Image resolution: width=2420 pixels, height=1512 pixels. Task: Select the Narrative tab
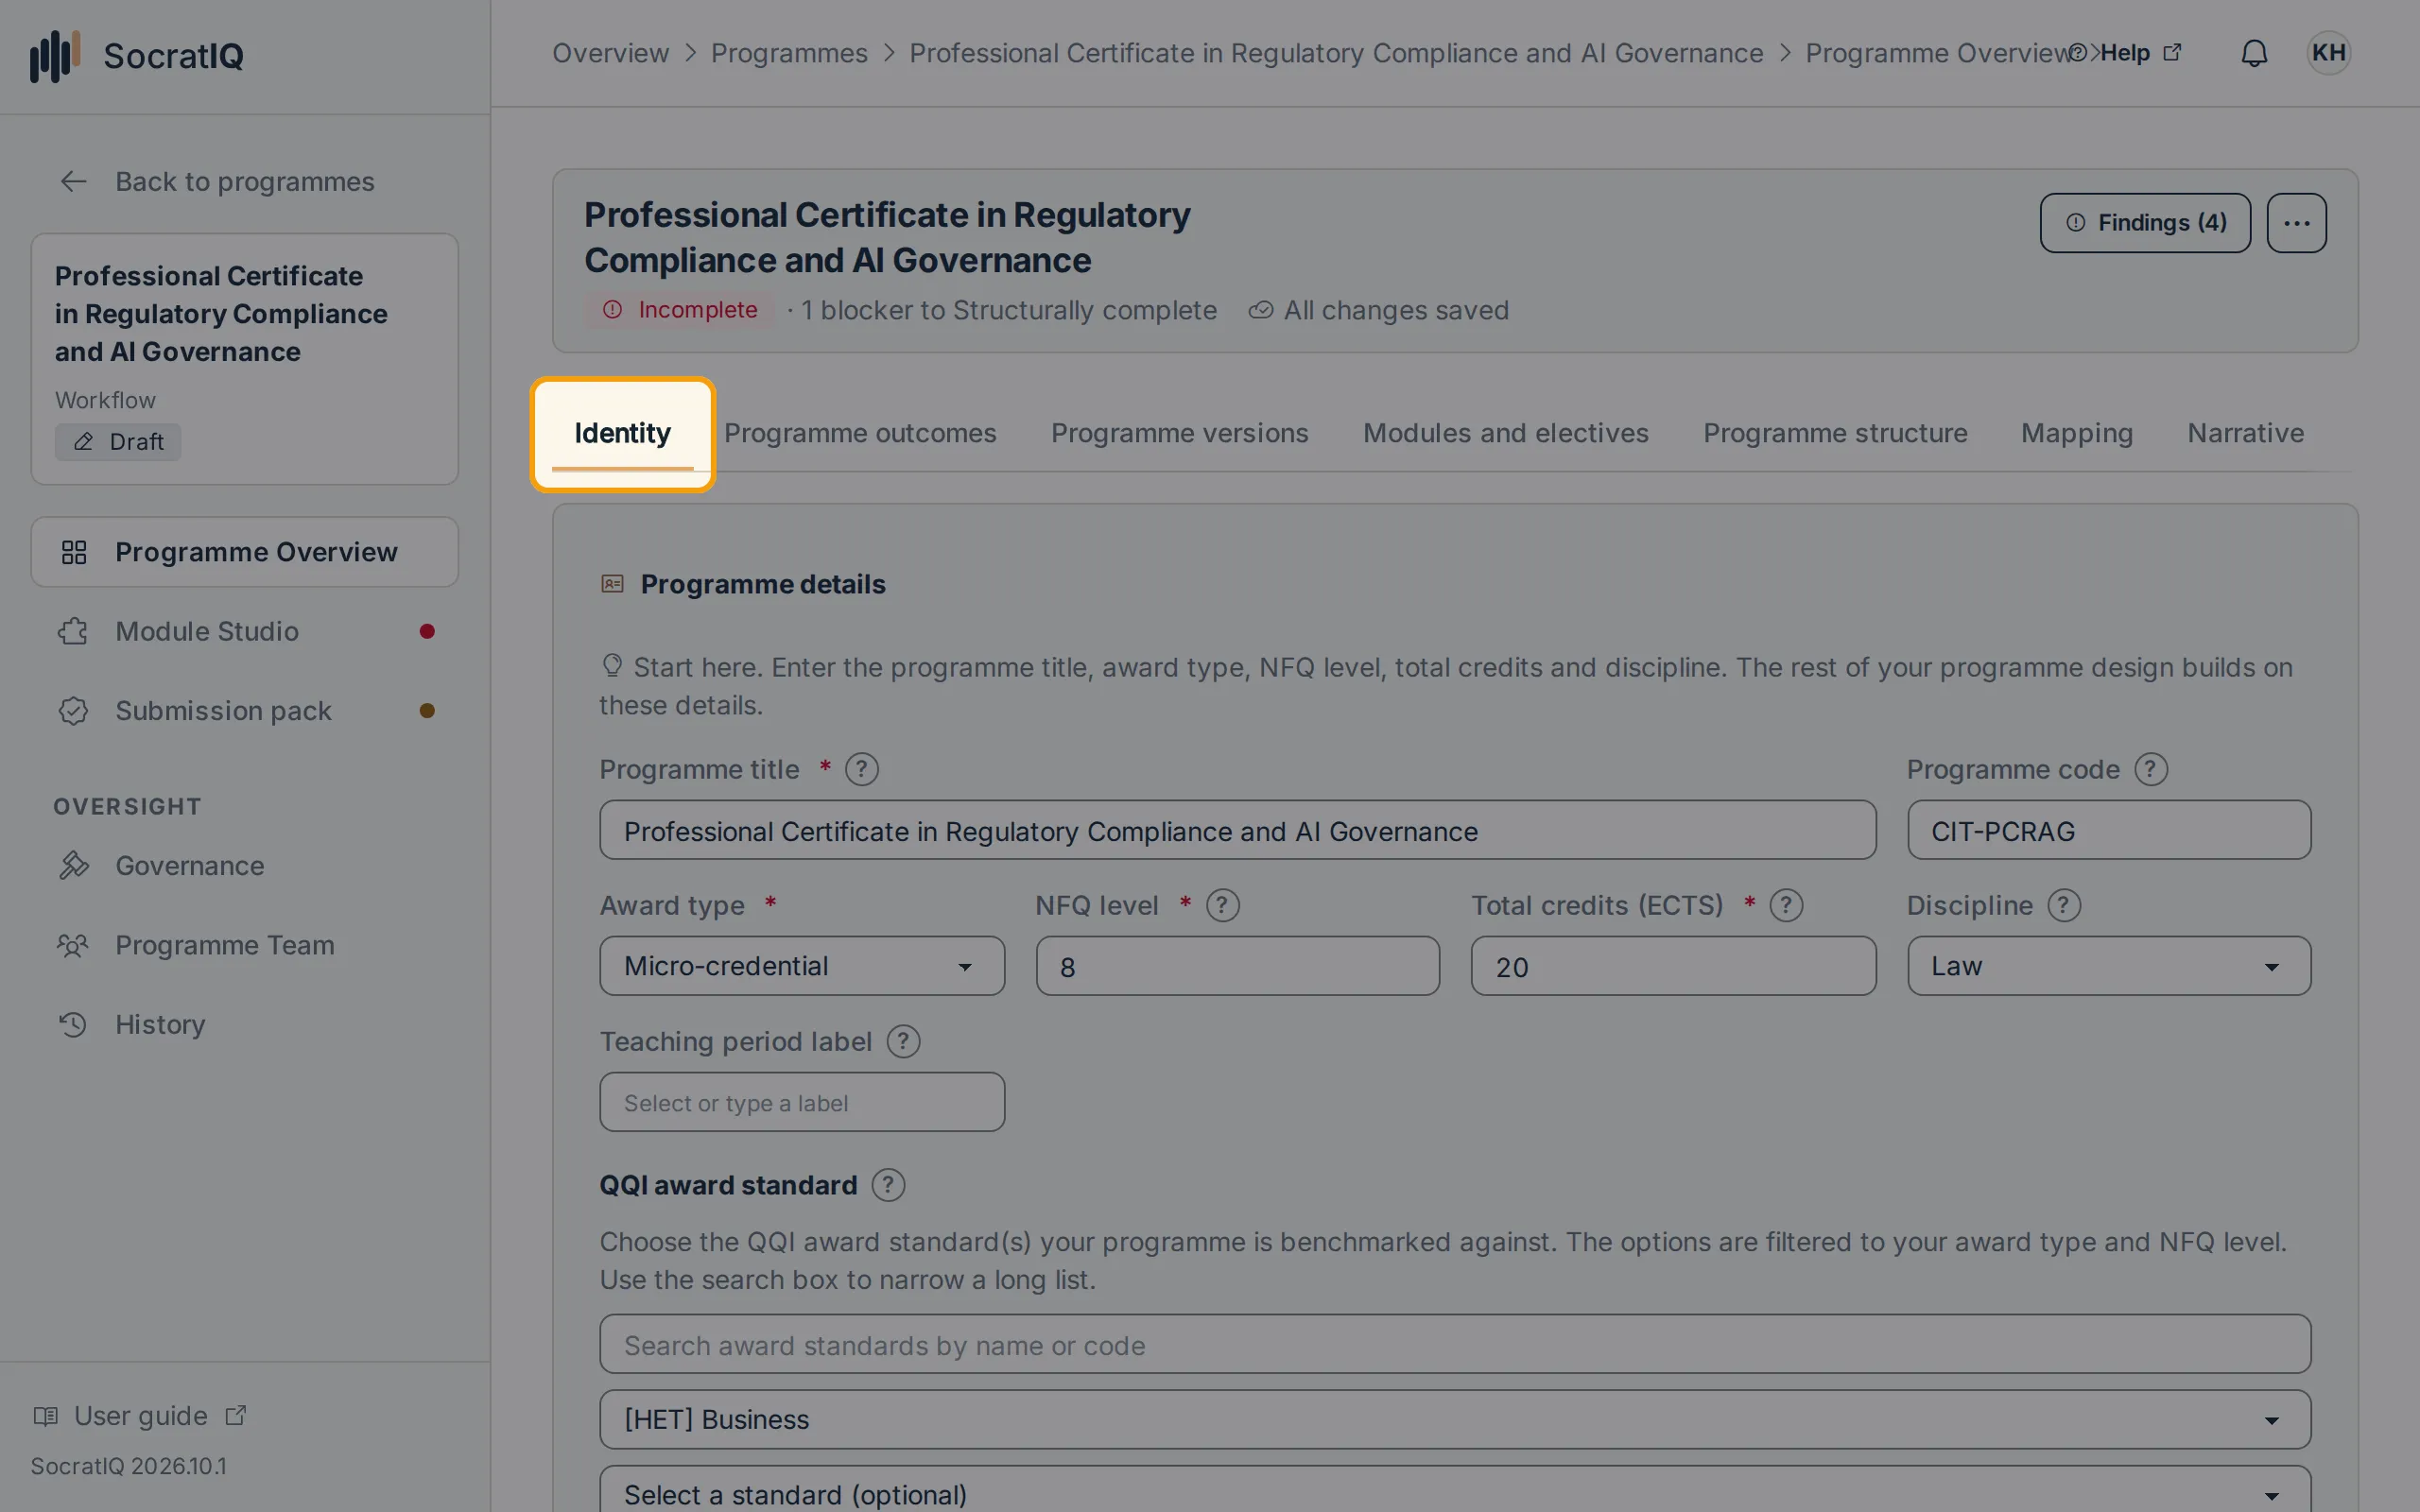point(2245,433)
